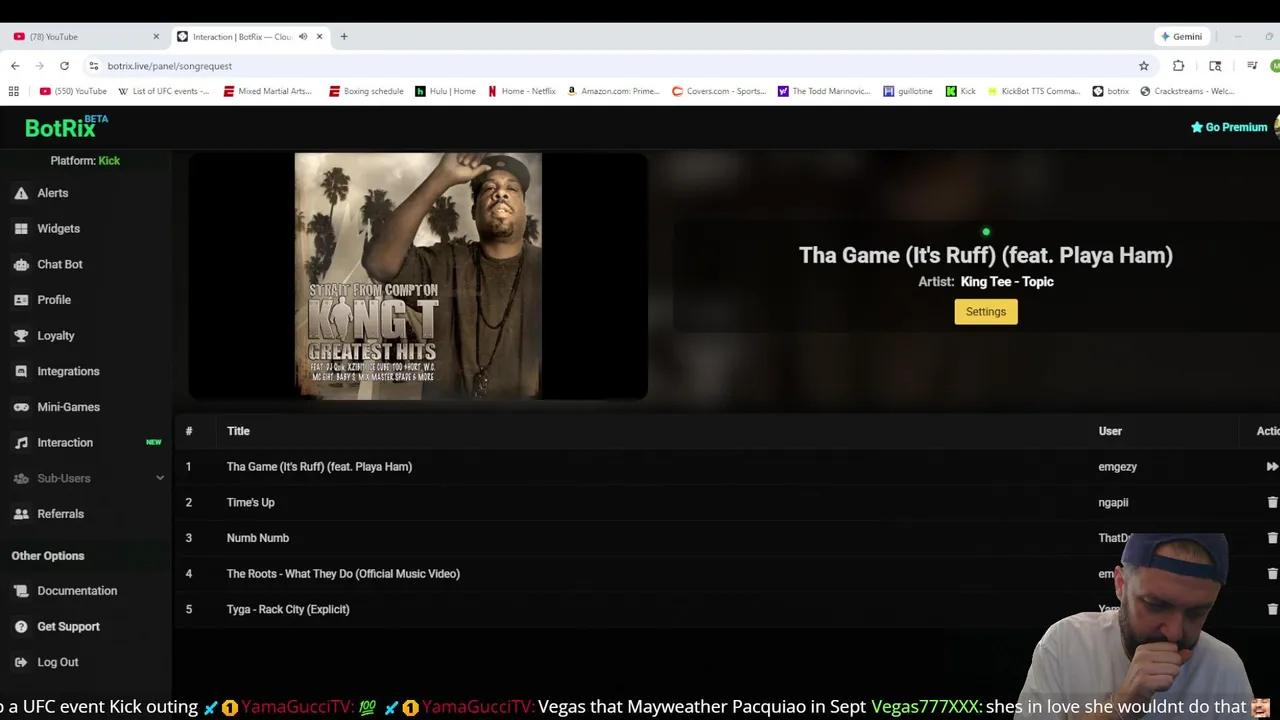Image resolution: width=1280 pixels, height=720 pixels.
Task: Open Kick bookmark
Action: (x=961, y=91)
